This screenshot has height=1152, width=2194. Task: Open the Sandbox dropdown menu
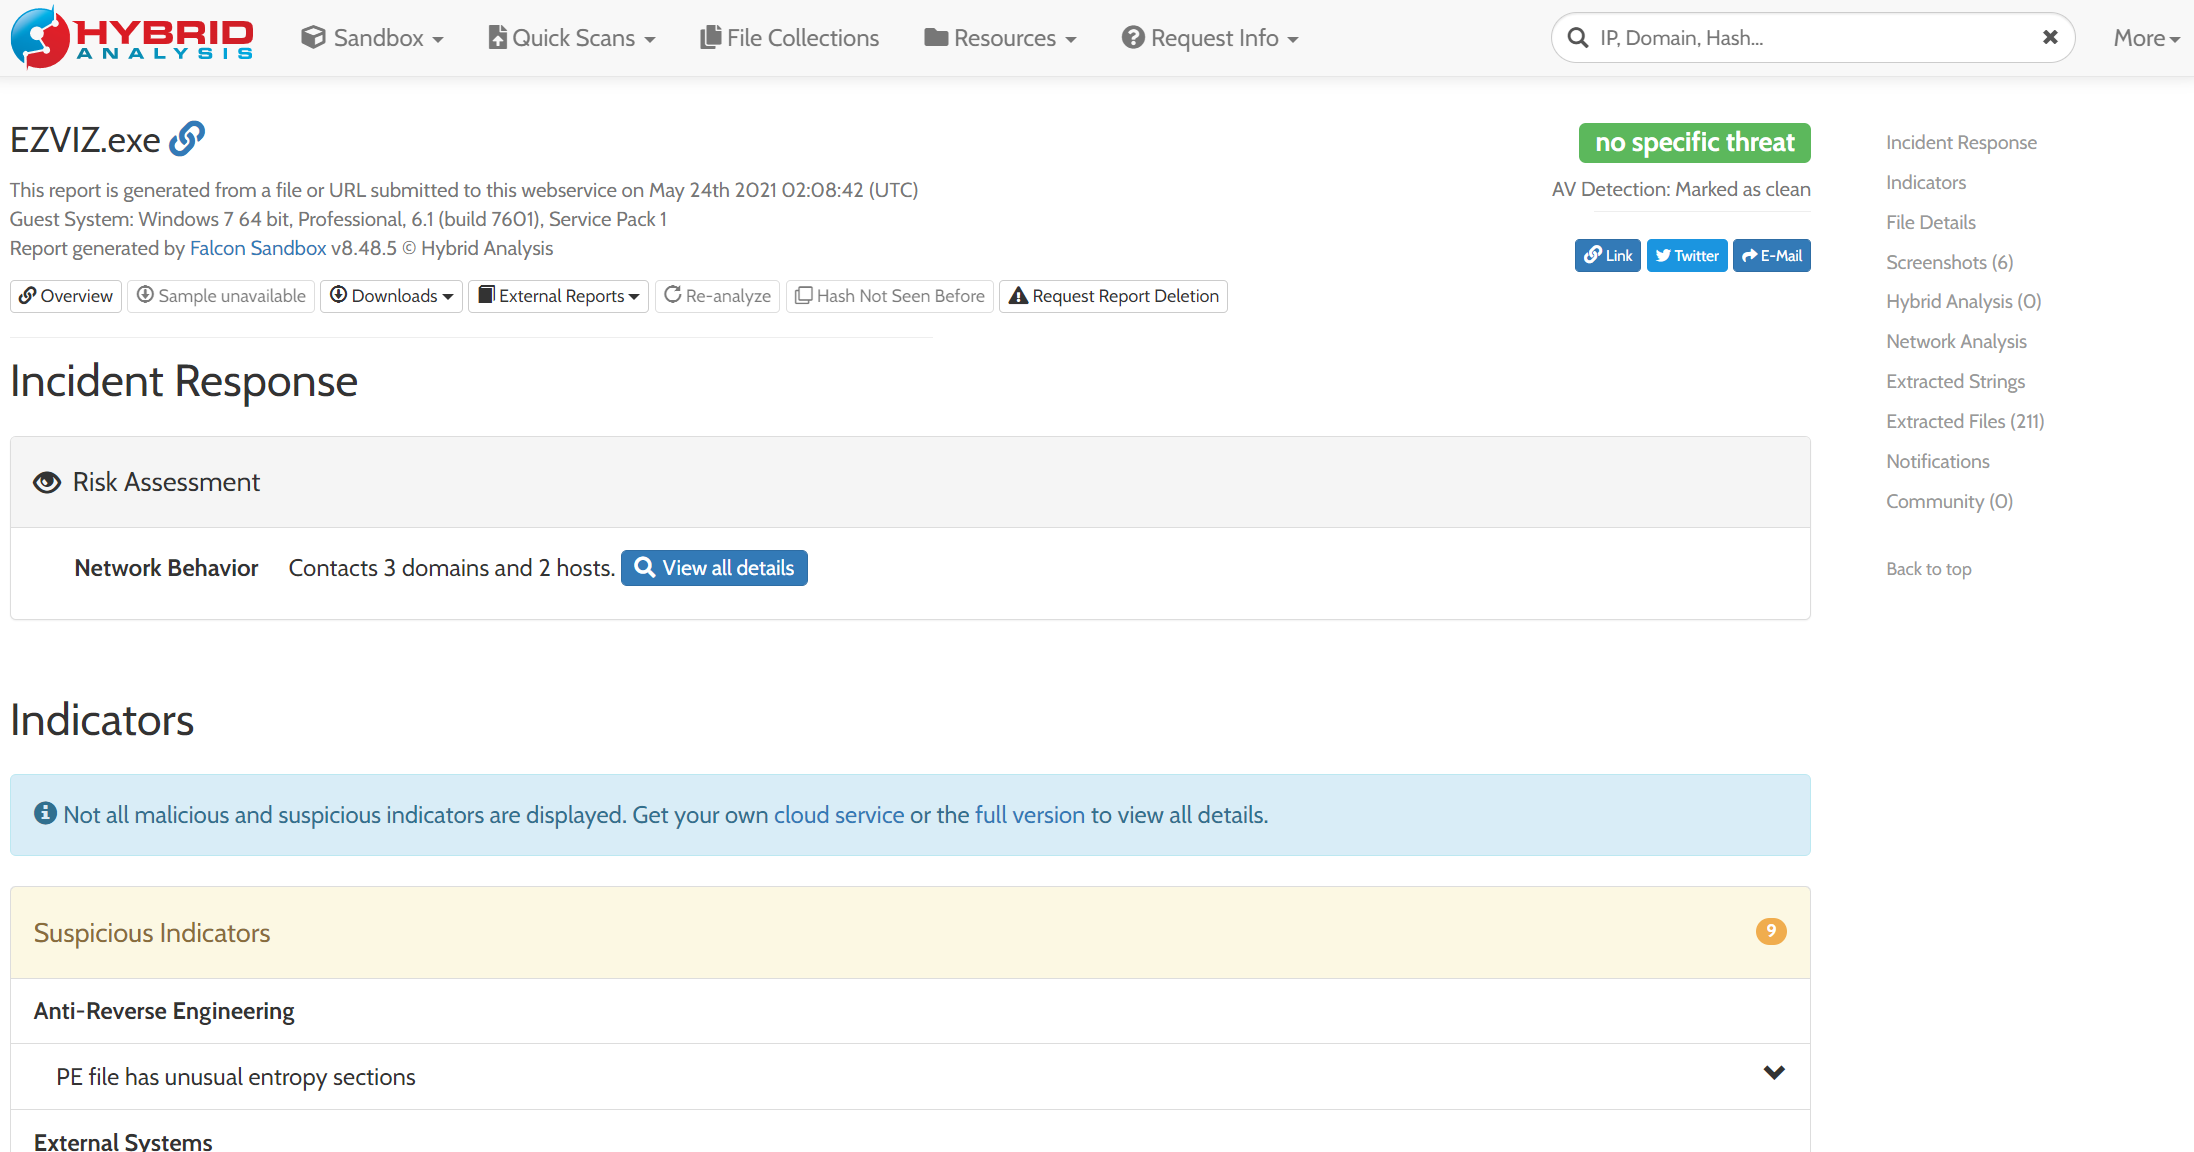(372, 38)
